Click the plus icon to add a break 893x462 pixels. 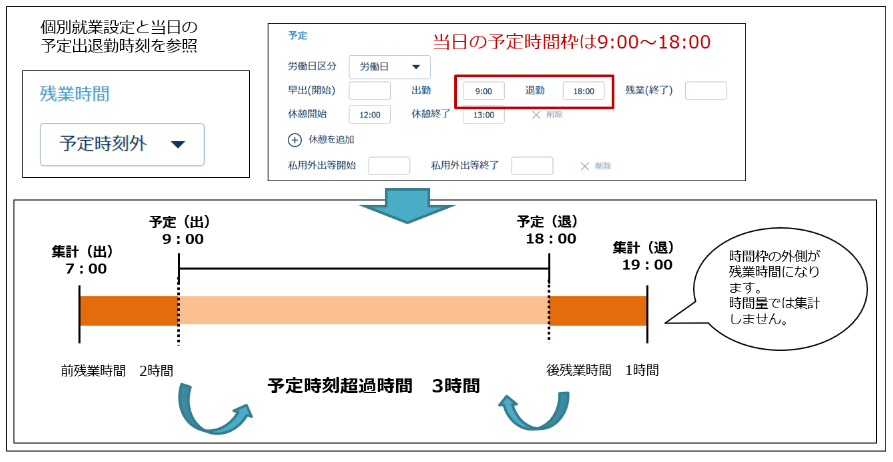tap(295, 139)
